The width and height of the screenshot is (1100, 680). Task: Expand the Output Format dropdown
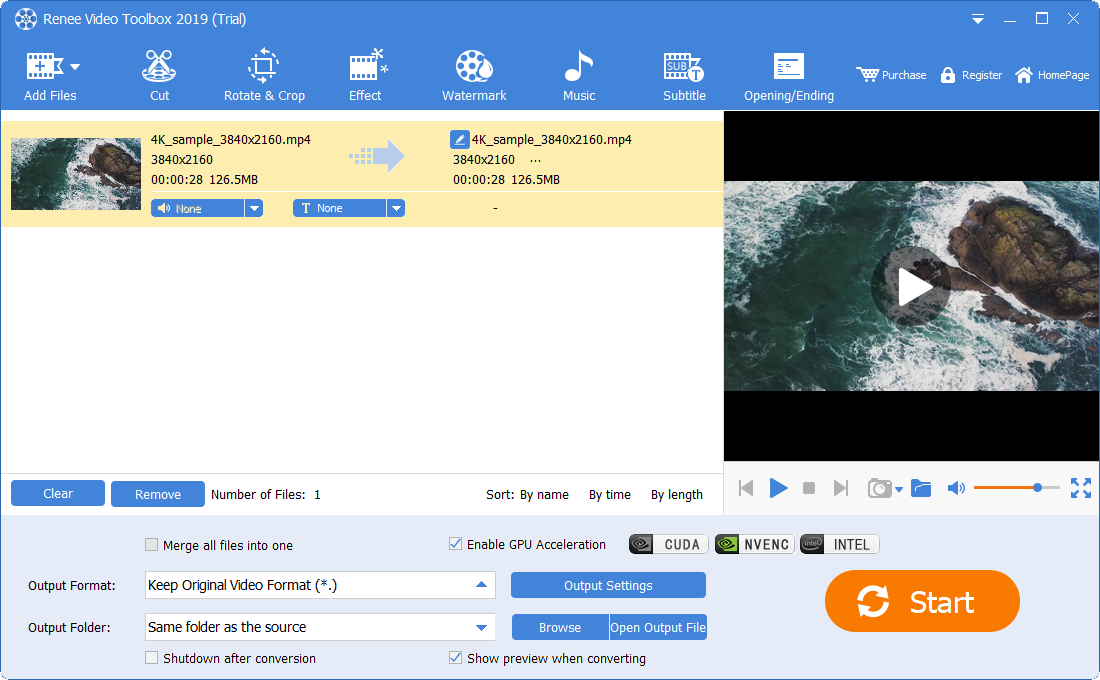point(481,585)
